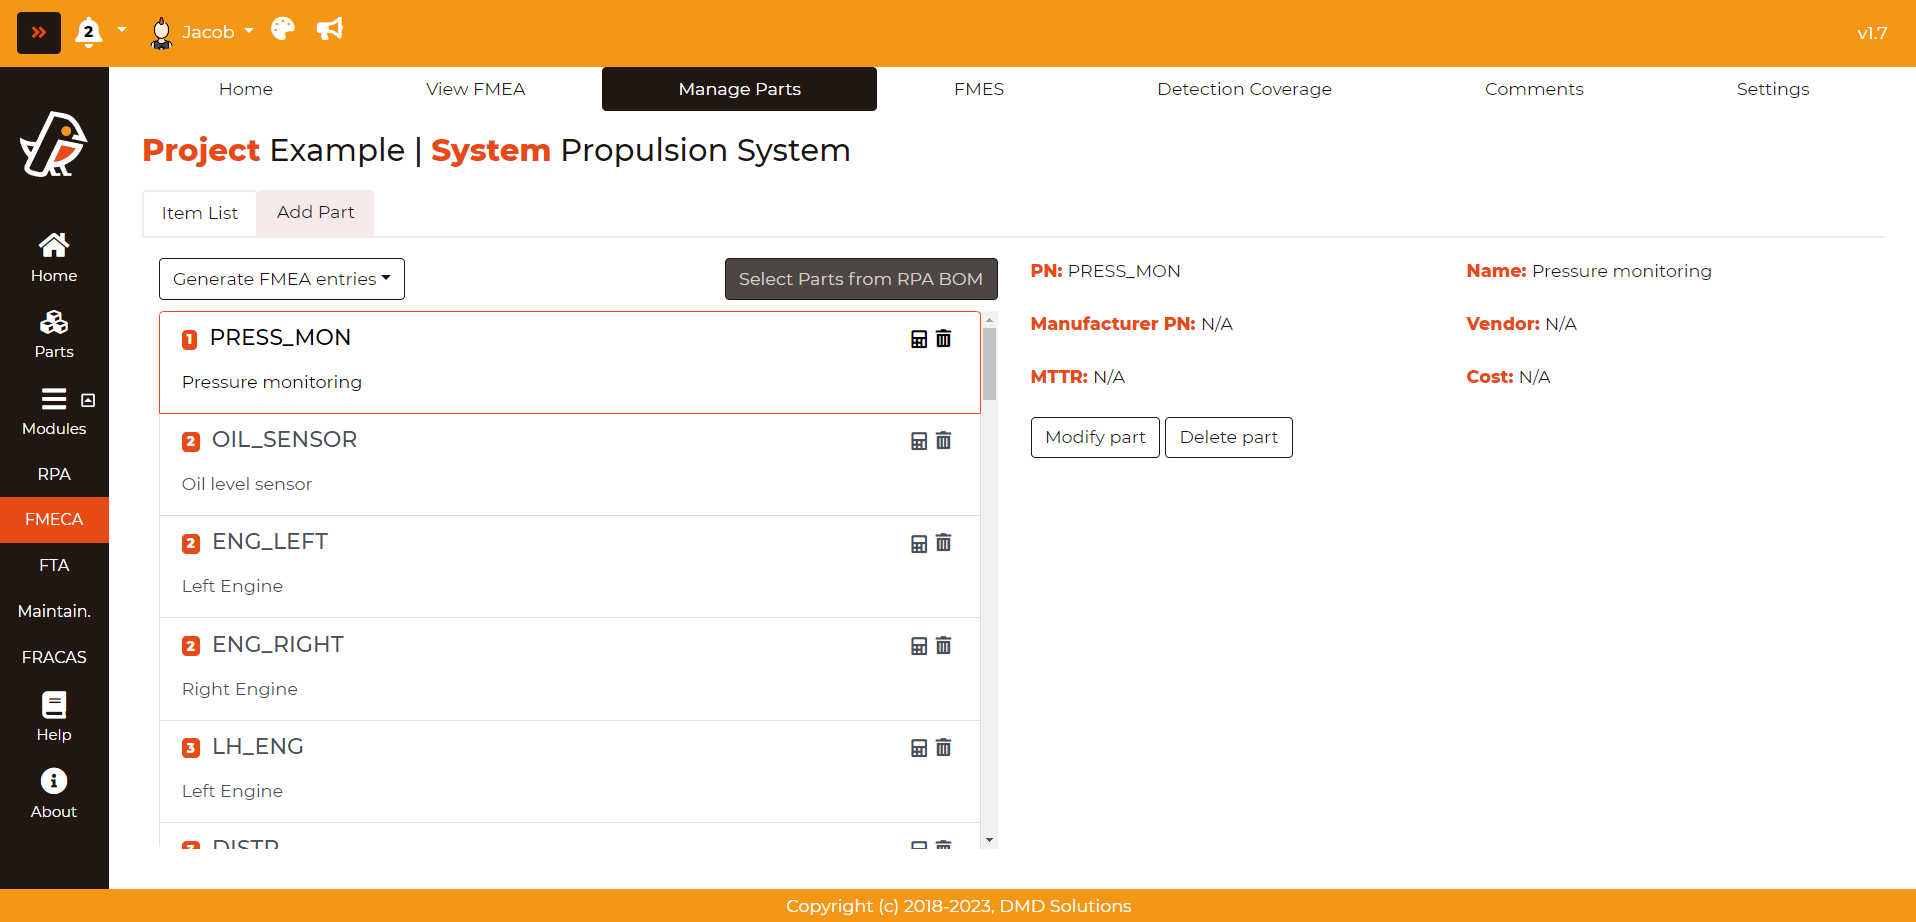Click the parts list scrollbar down arrow

(x=989, y=840)
